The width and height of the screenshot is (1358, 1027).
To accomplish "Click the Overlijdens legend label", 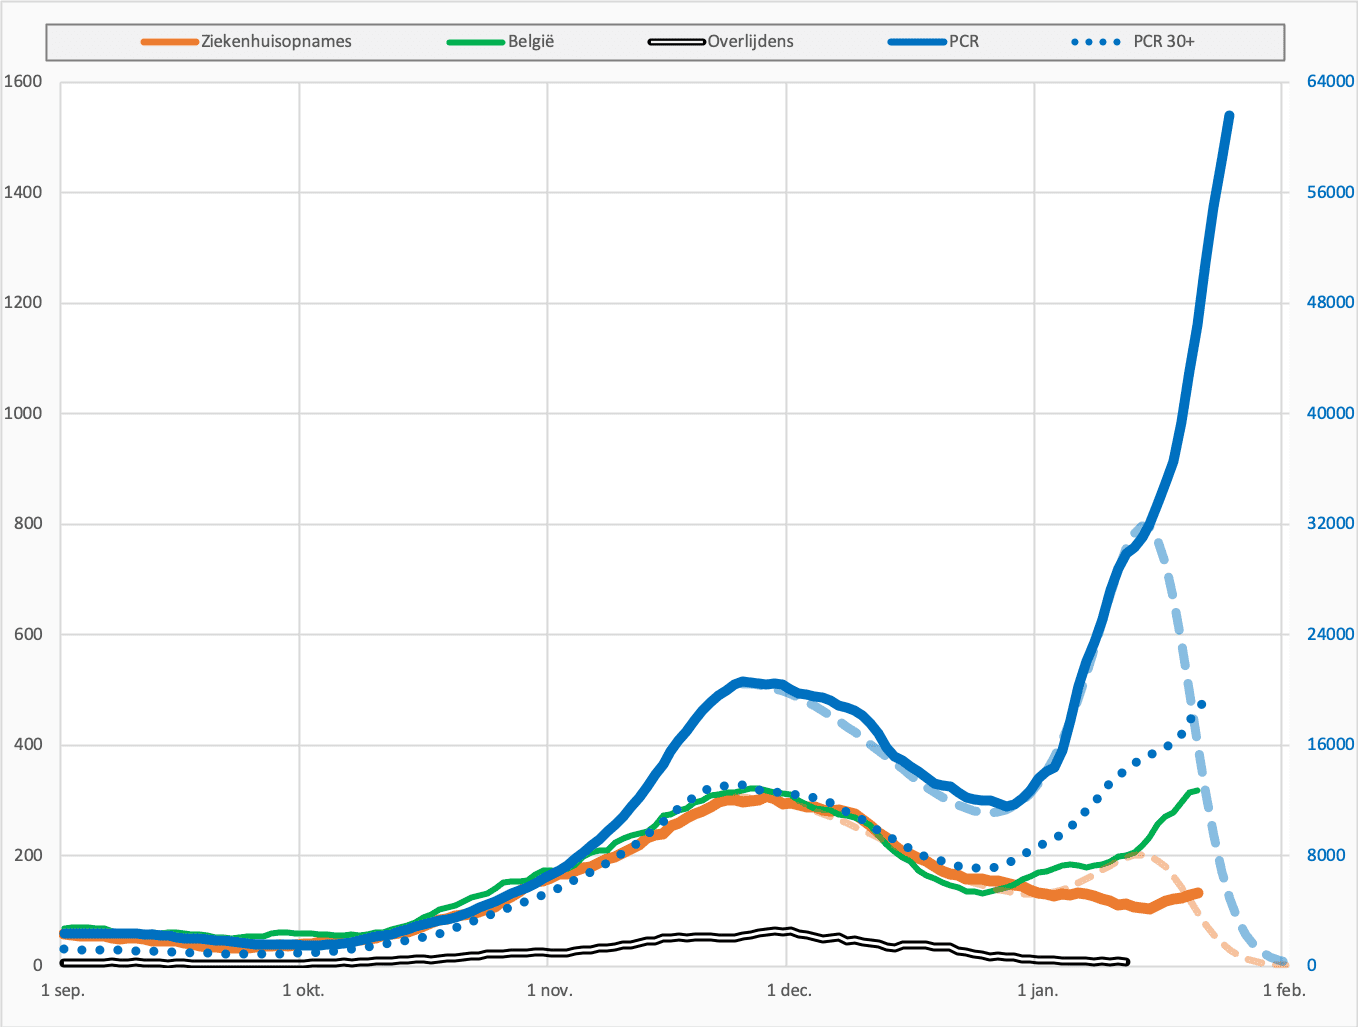I will point(751,41).
